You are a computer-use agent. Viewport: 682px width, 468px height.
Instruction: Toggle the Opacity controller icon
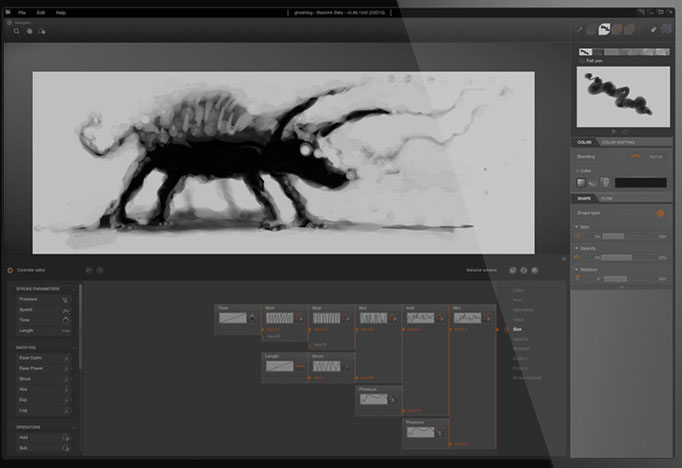(x=577, y=257)
